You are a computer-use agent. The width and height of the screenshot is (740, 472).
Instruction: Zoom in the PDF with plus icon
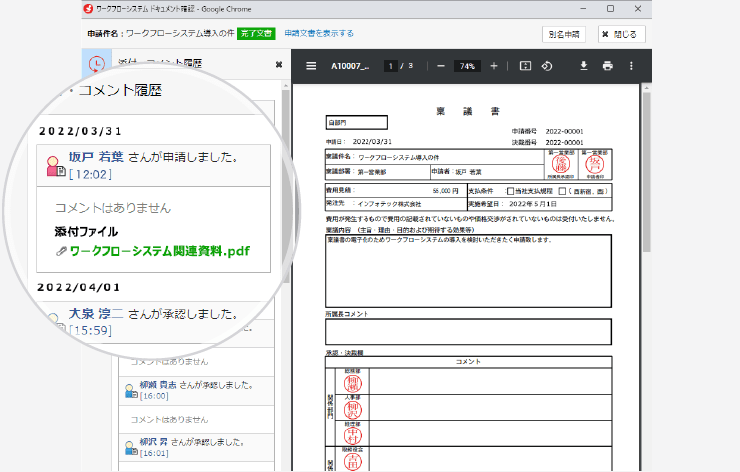tap(494, 66)
